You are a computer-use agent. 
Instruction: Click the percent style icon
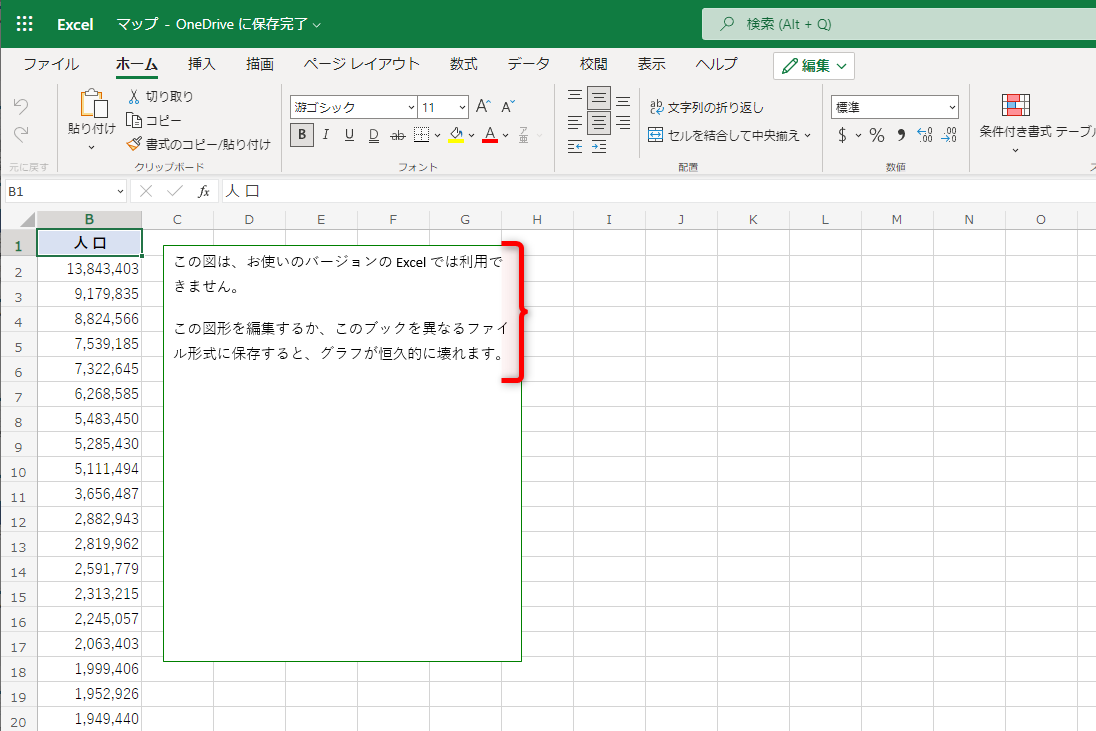pyautogui.click(x=876, y=136)
